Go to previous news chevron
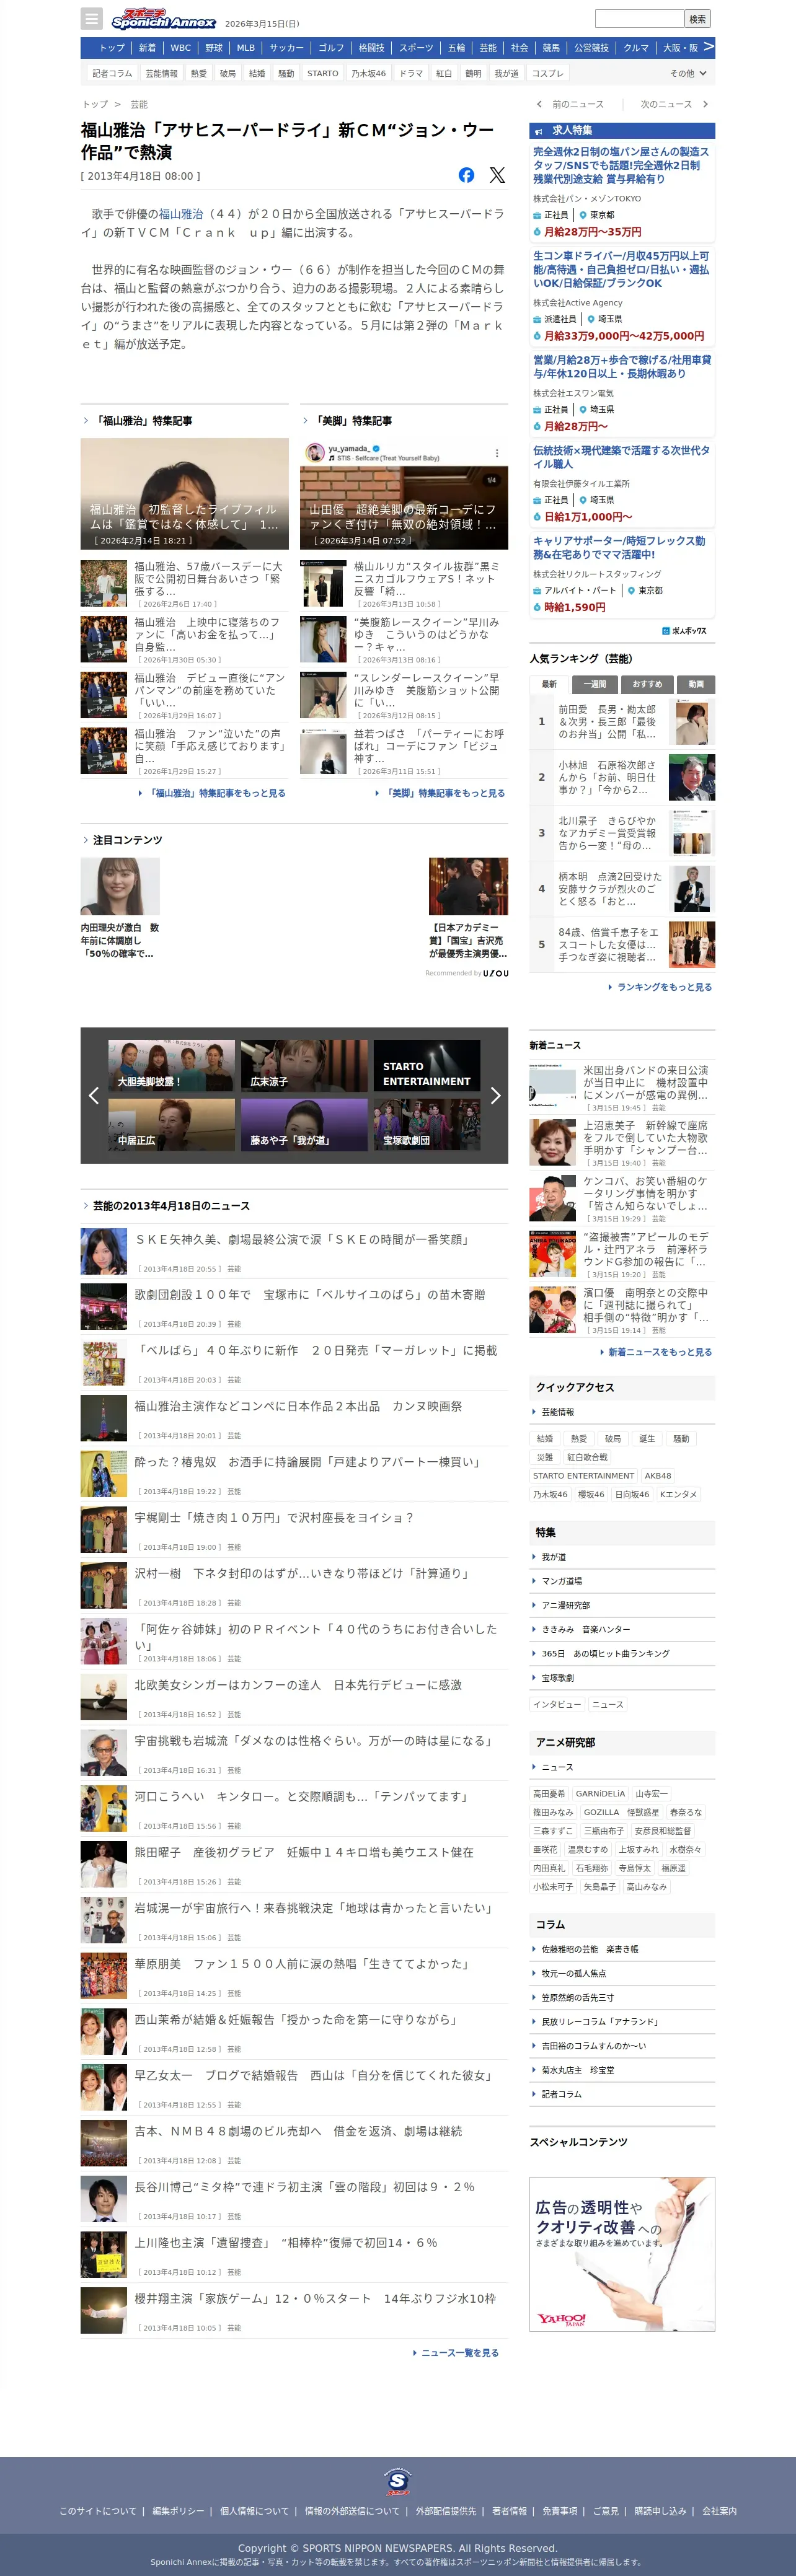The width and height of the screenshot is (796, 2576). (540, 104)
